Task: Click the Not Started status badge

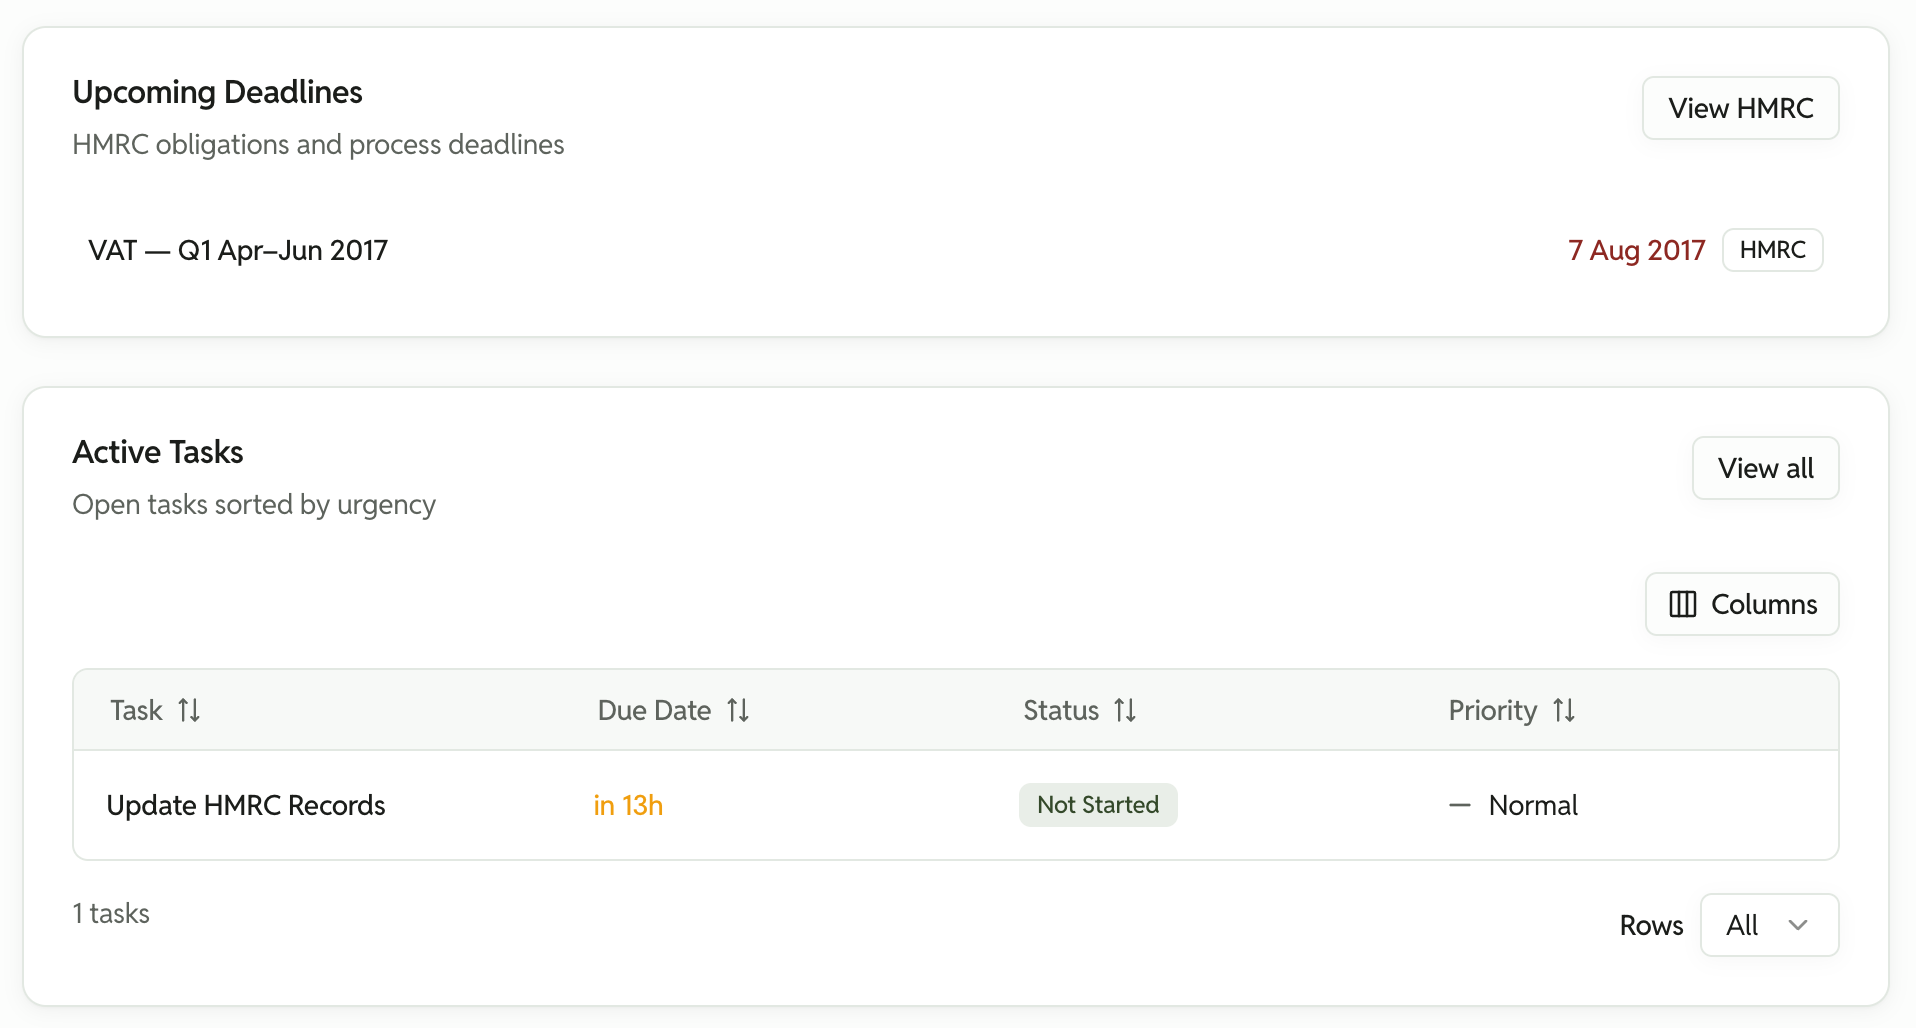Action: pyautogui.click(x=1098, y=805)
